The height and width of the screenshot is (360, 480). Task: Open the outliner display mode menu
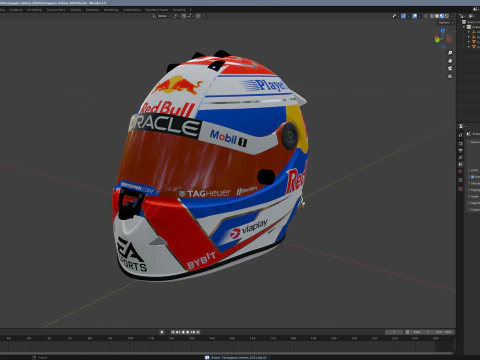pos(471,16)
